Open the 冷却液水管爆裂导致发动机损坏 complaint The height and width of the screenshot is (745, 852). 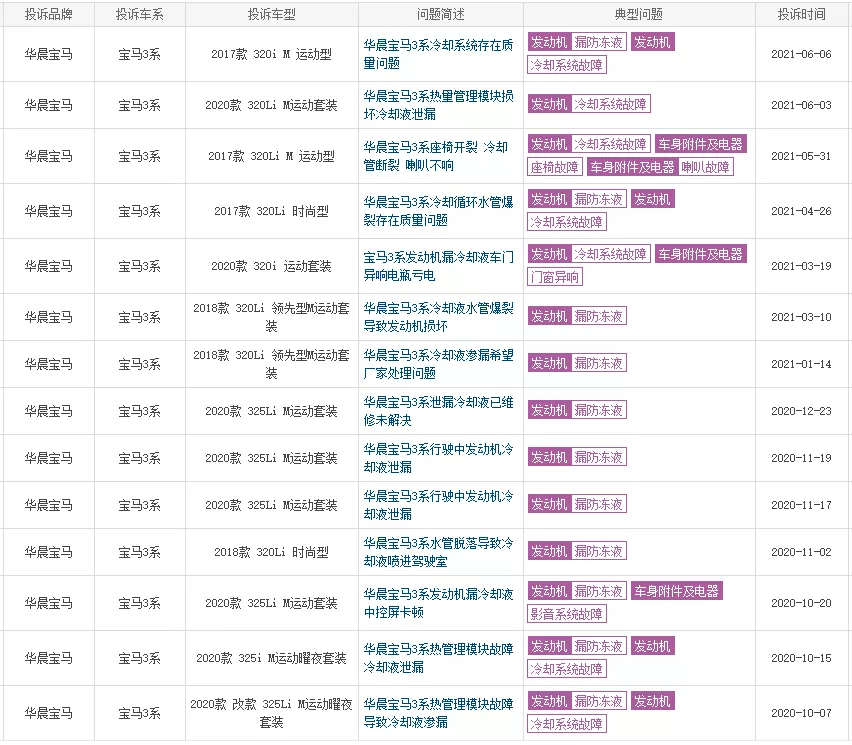(x=438, y=317)
